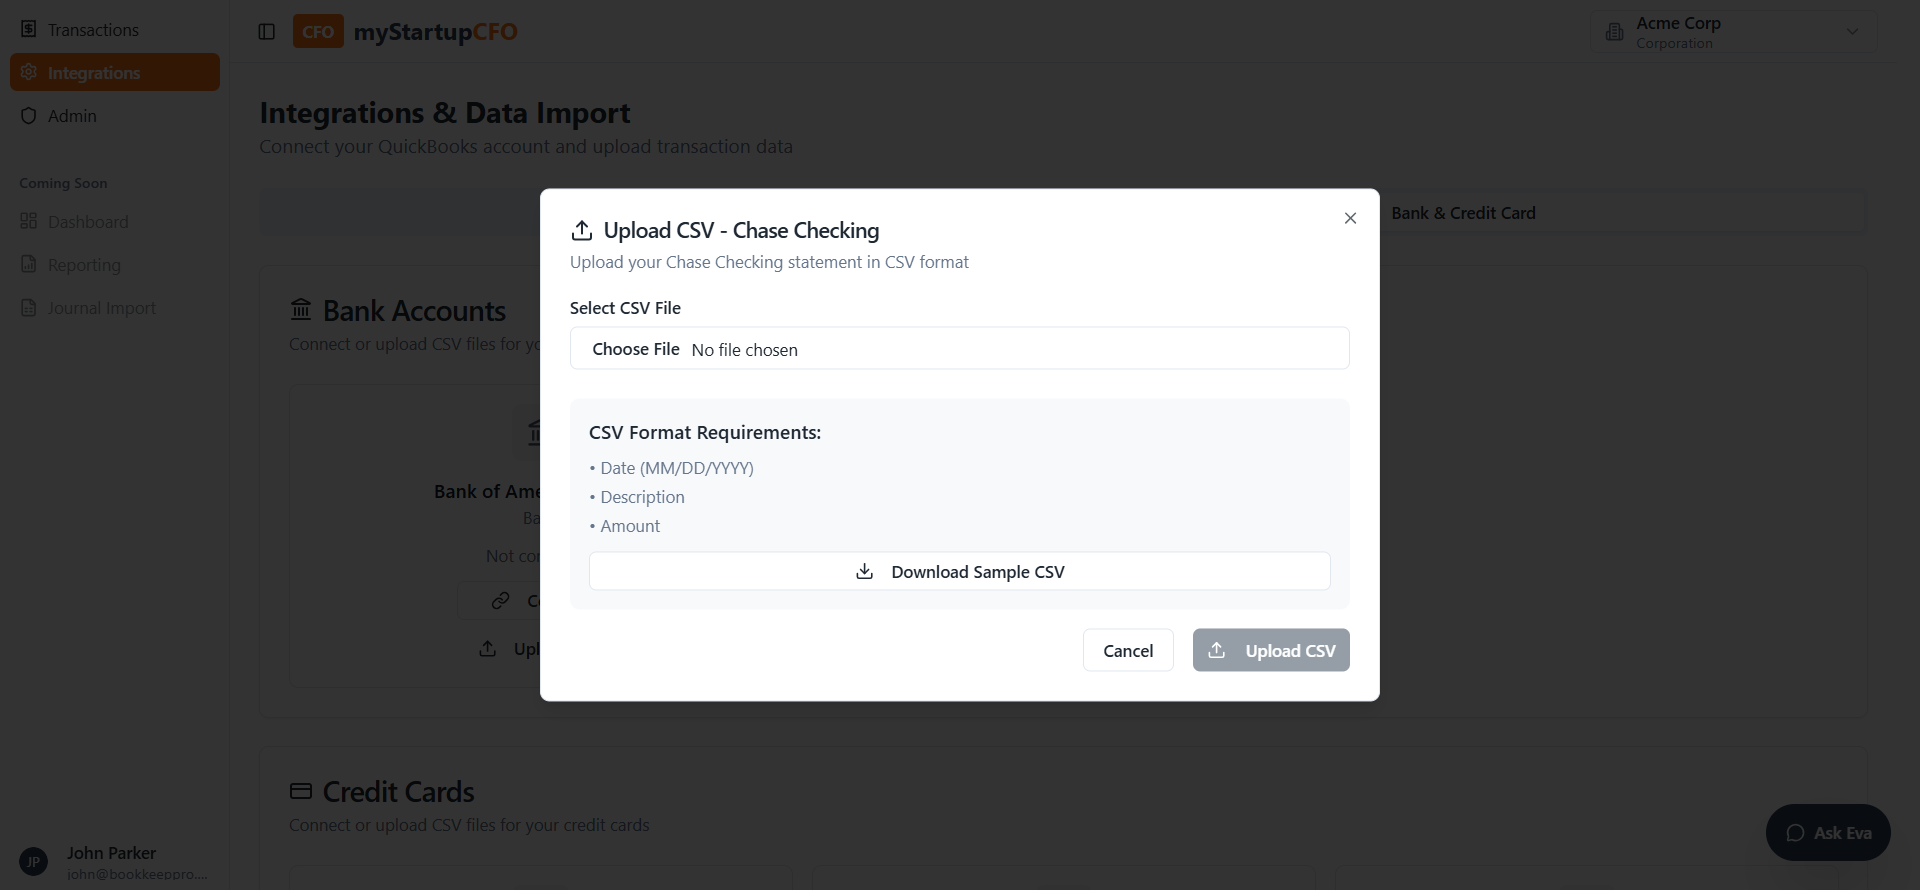Toggle the sidebar collapse icon
Image resolution: width=1920 pixels, height=890 pixels.
[266, 32]
